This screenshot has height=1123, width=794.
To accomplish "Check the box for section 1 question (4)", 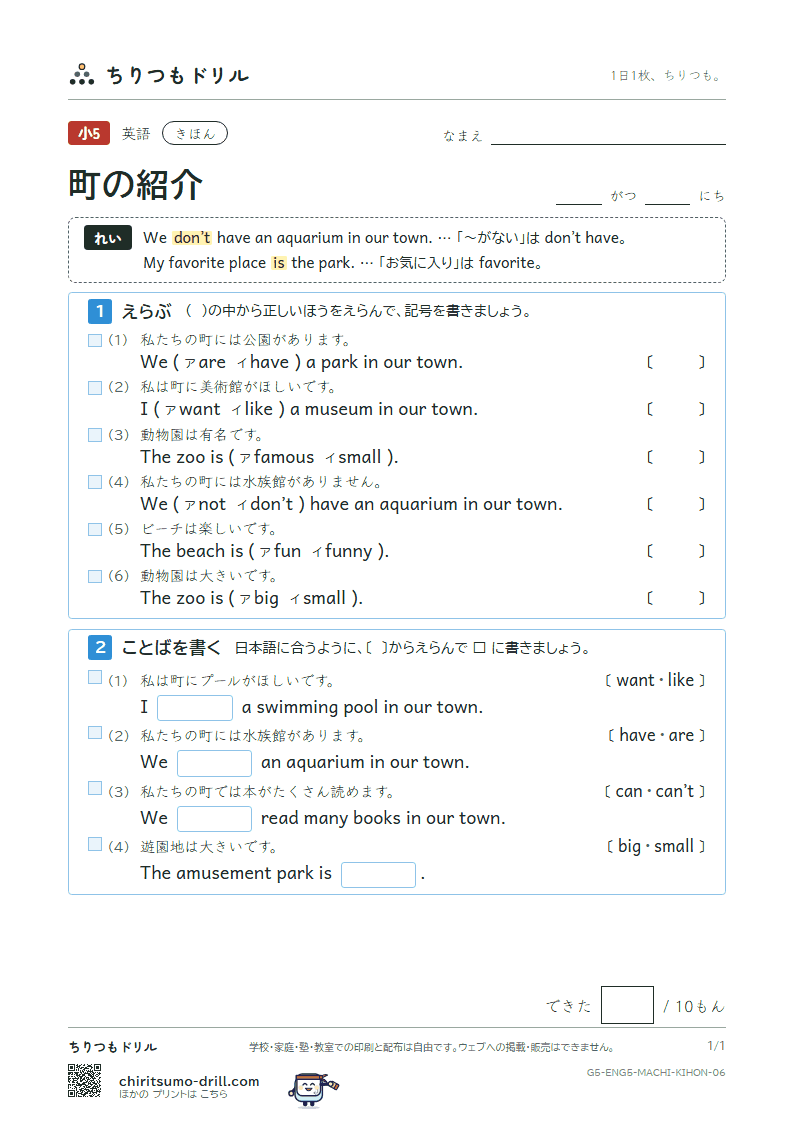I will [x=95, y=482].
